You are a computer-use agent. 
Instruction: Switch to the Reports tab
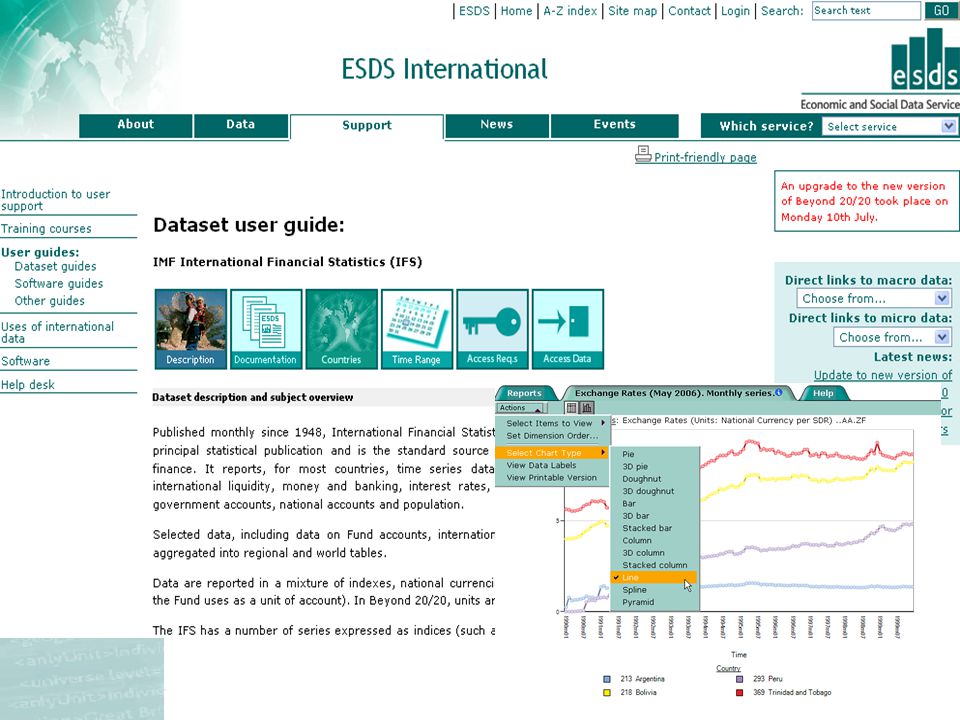click(x=524, y=393)
